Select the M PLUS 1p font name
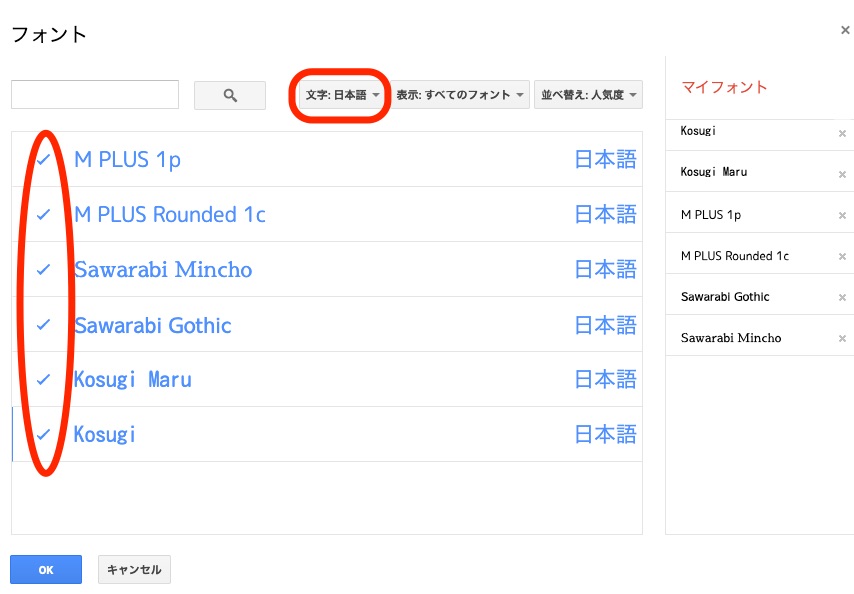The width and height of the screenshot is (854, 594). click(127, 160)
